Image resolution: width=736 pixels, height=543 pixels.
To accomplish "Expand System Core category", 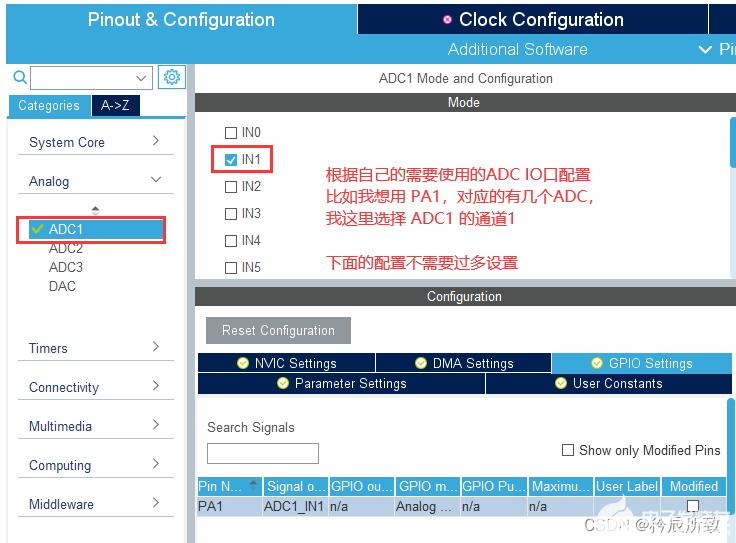I will coord(95,142).
